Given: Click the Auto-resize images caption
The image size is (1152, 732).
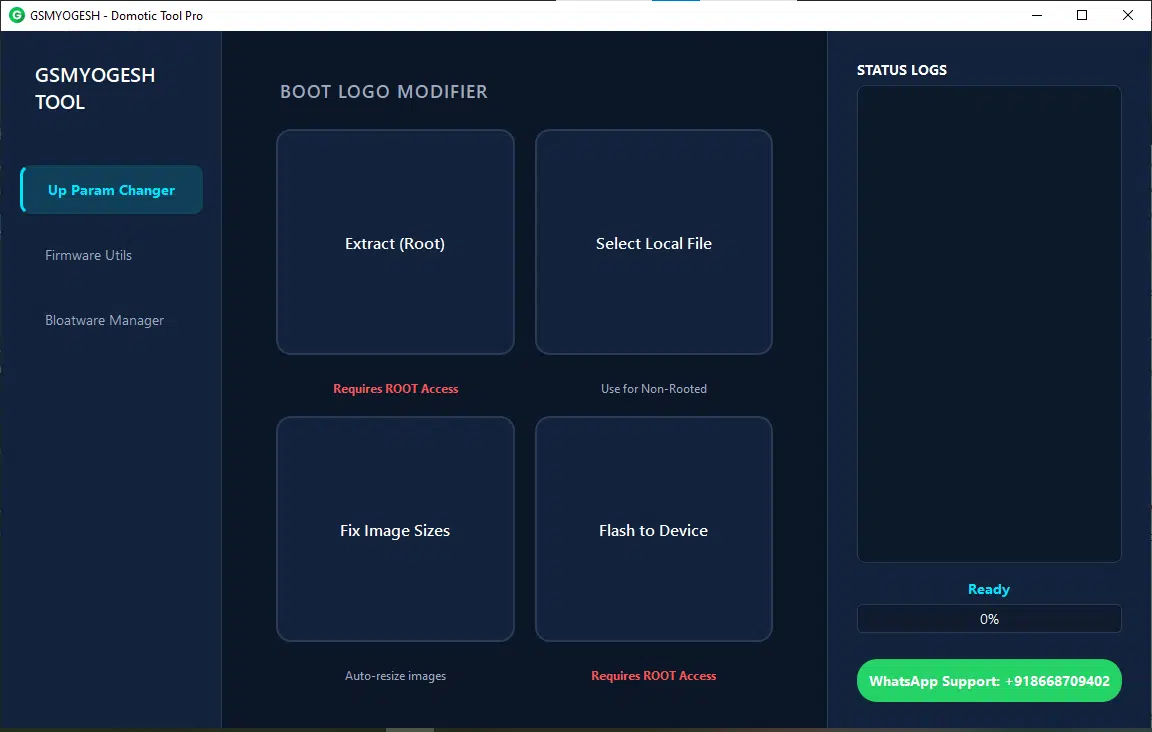Looking at the screenshot, I should [x=395, y=675].
